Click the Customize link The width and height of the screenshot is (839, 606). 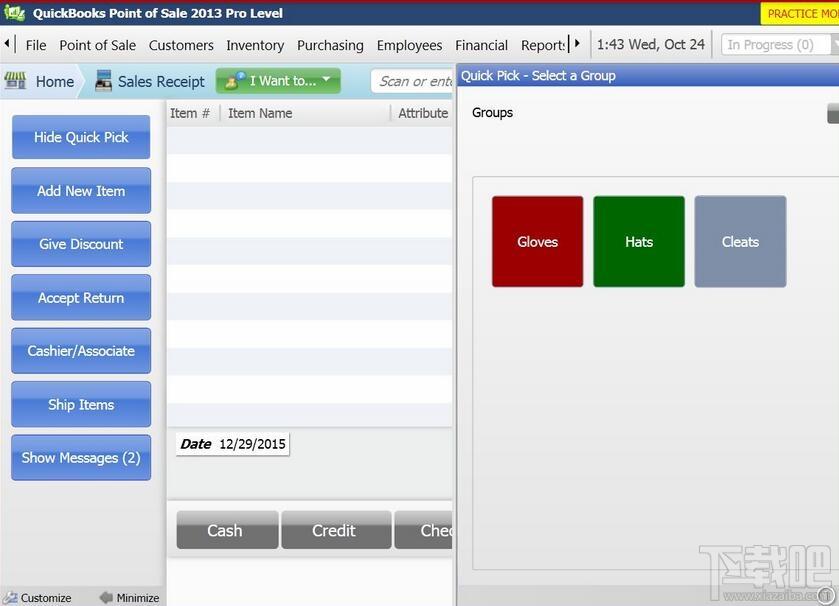point(45,598)
